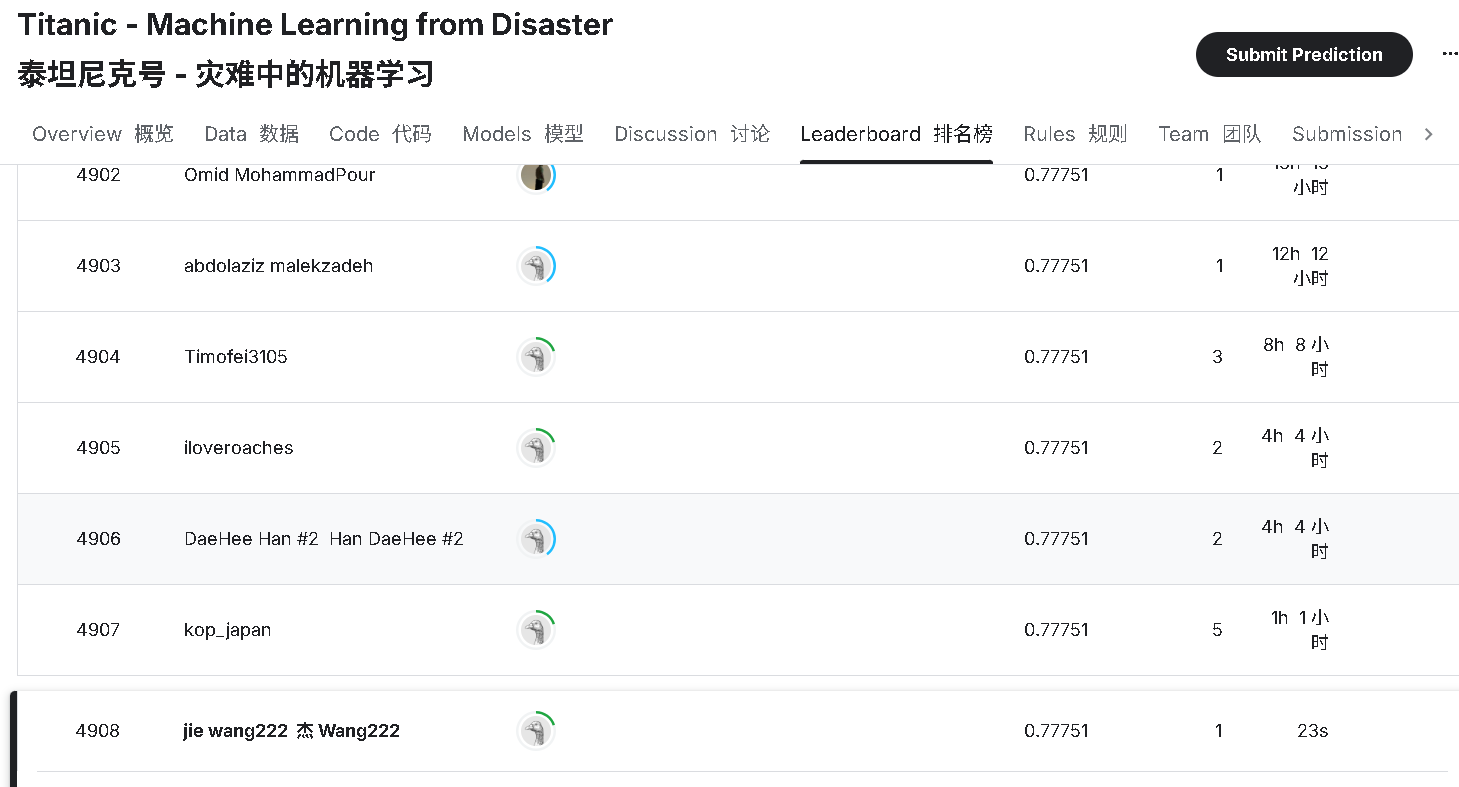Viewport: 1459px width, 787px height.
Task: Click entries count 5 in kop_japan's row
Action: click(1217, 630)
